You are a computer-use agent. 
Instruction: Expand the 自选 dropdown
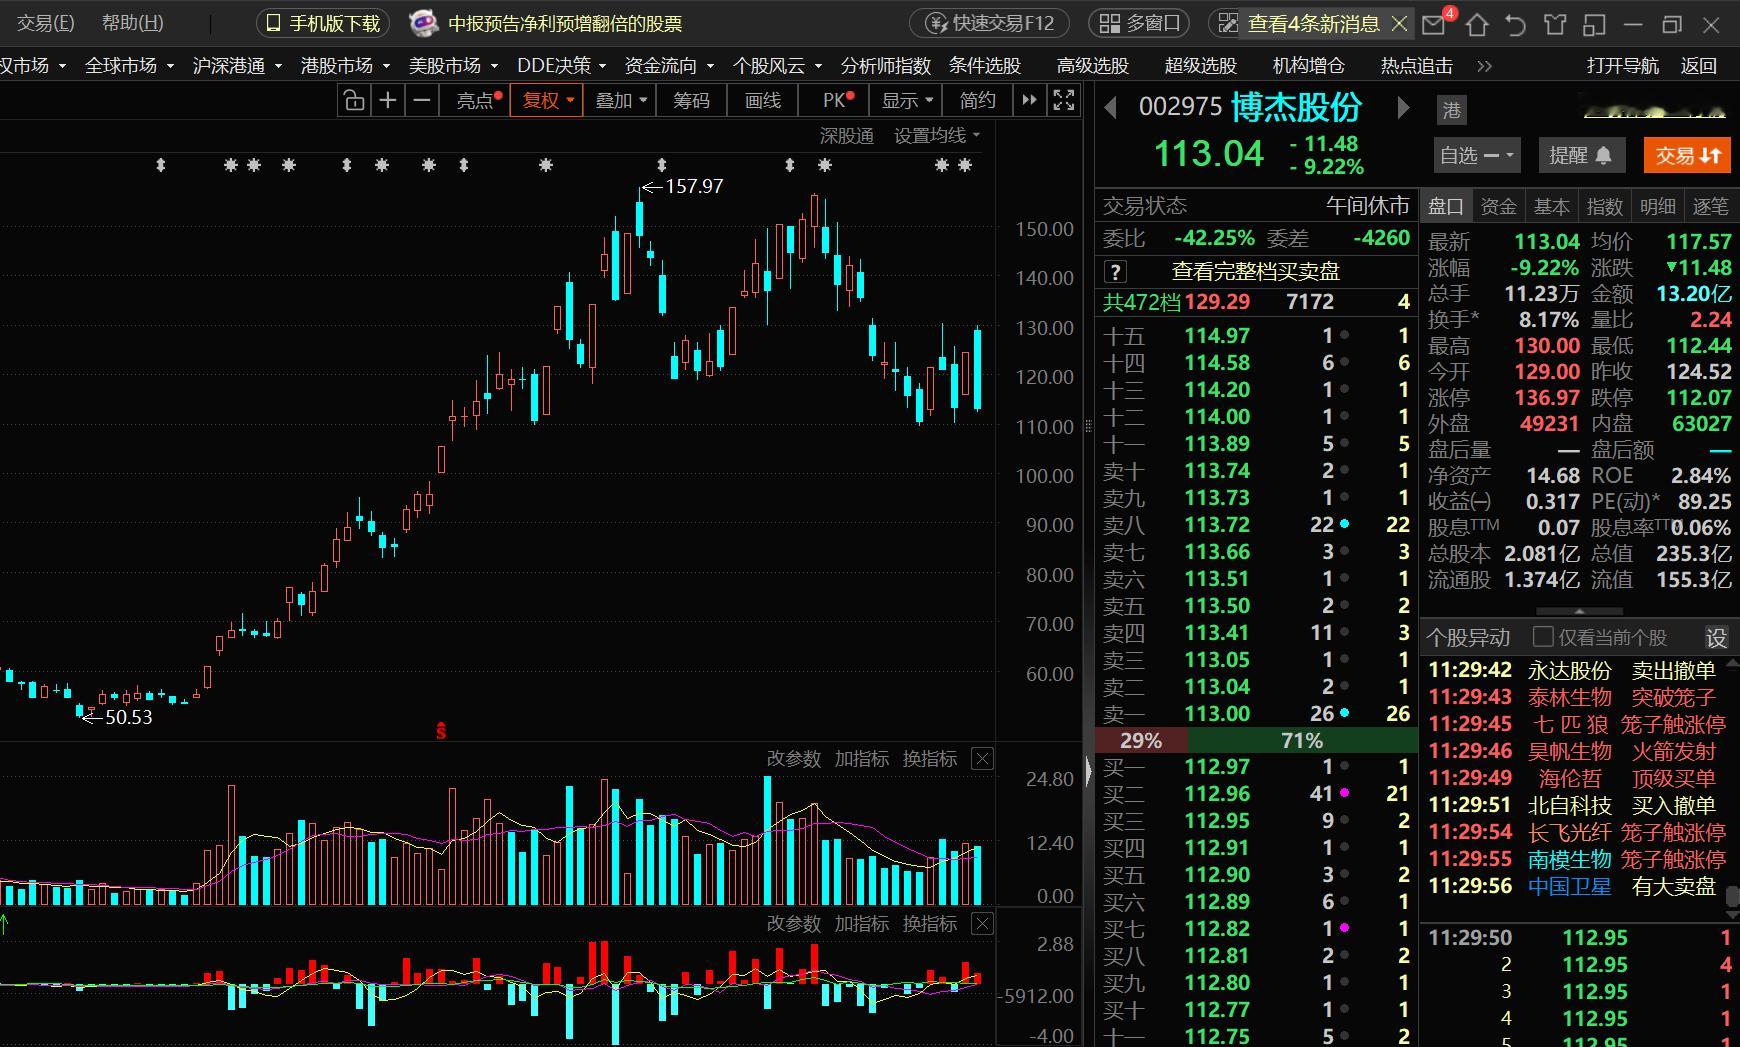click(1476, 155)
